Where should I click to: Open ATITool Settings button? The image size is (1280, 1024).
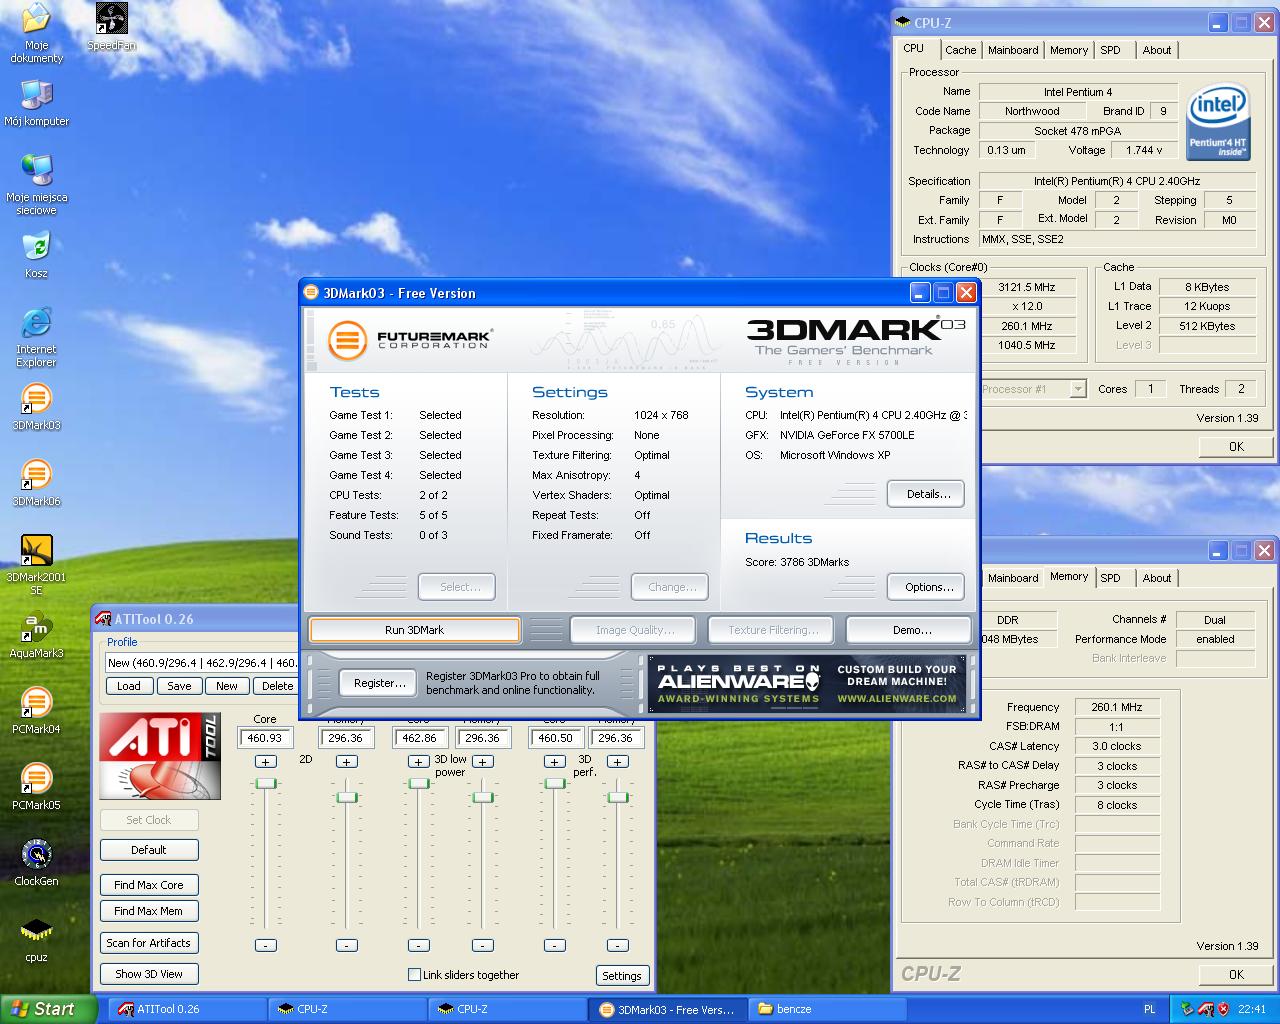pos(622,976)
